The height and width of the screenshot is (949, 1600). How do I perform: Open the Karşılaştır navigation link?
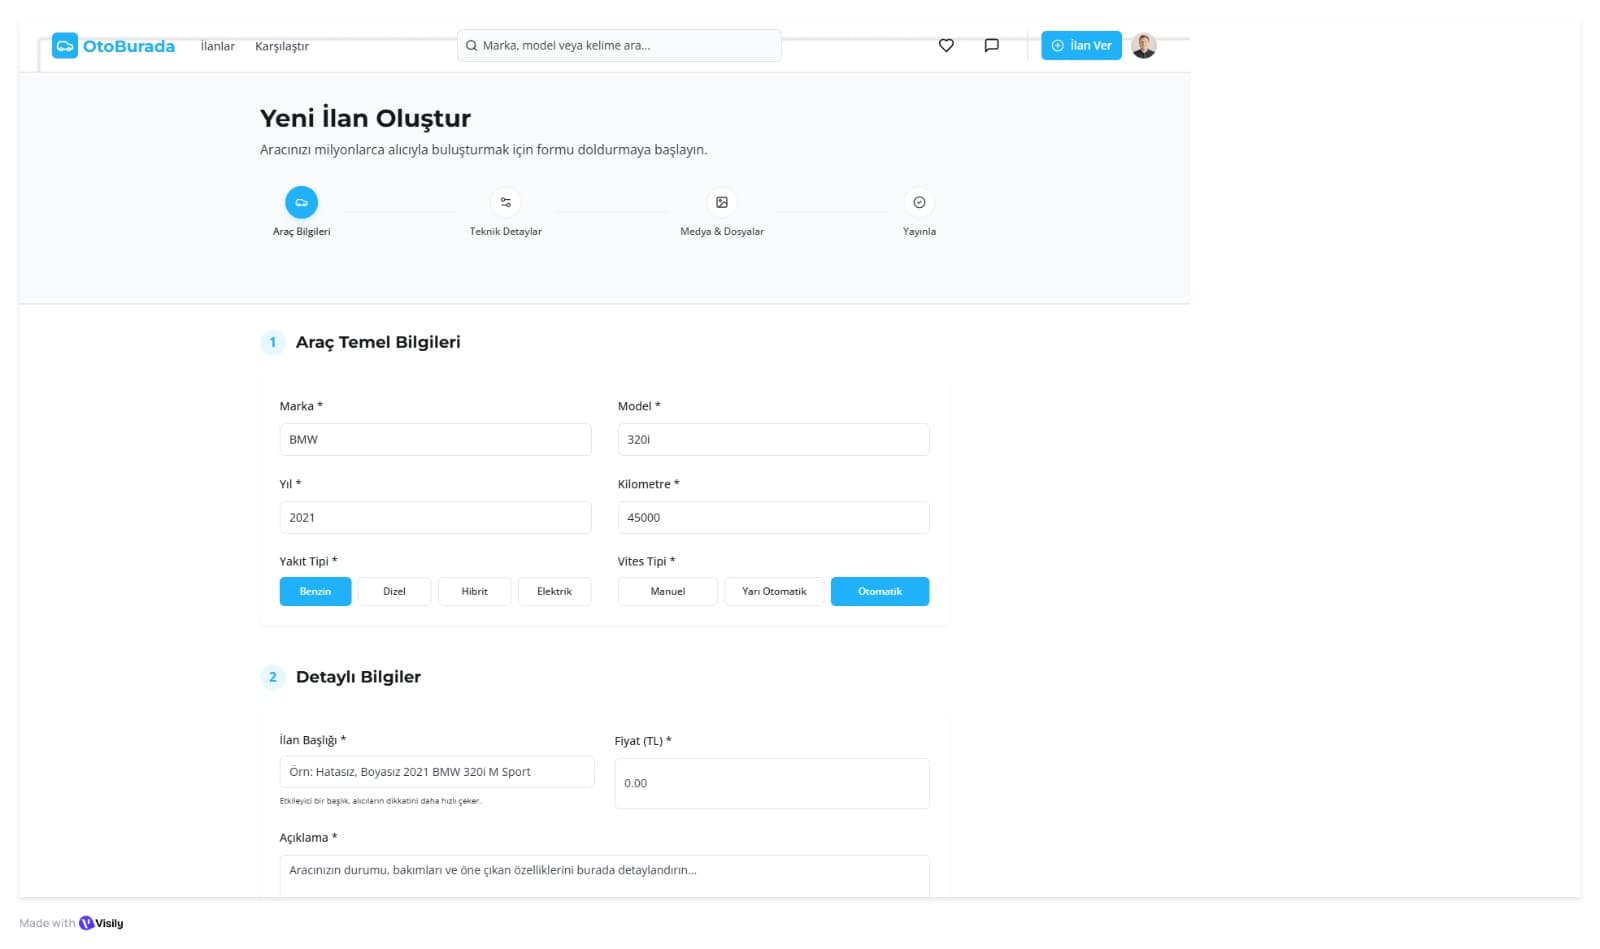pos(281,47)
